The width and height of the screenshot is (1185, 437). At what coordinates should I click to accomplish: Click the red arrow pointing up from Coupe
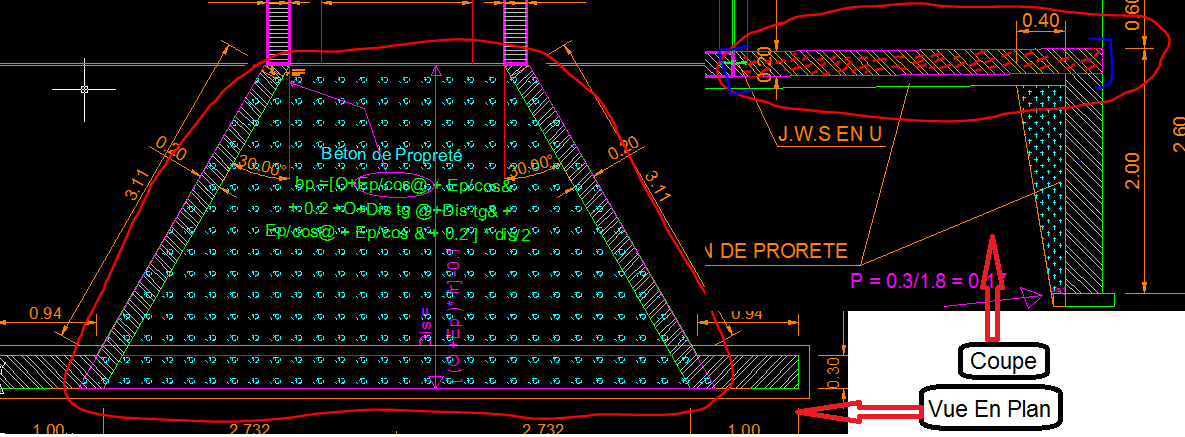(x=992, y=287)
